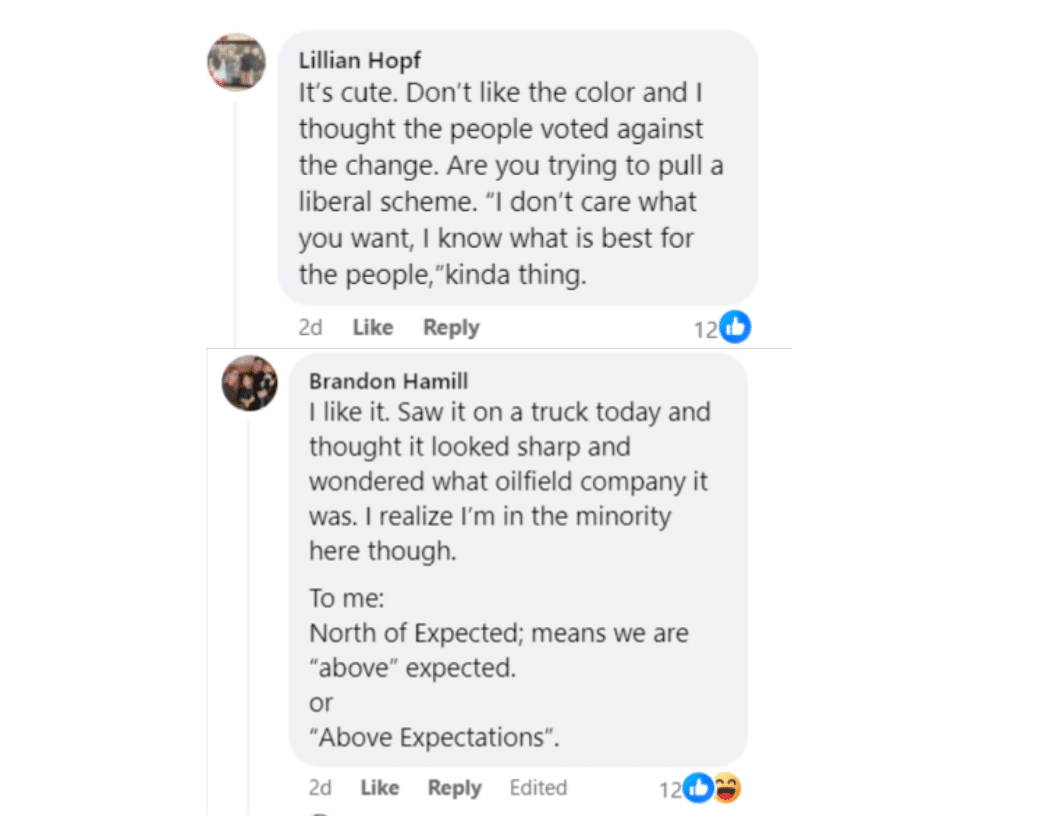Reply to Lillian Hopf's comment

[451, 327]
